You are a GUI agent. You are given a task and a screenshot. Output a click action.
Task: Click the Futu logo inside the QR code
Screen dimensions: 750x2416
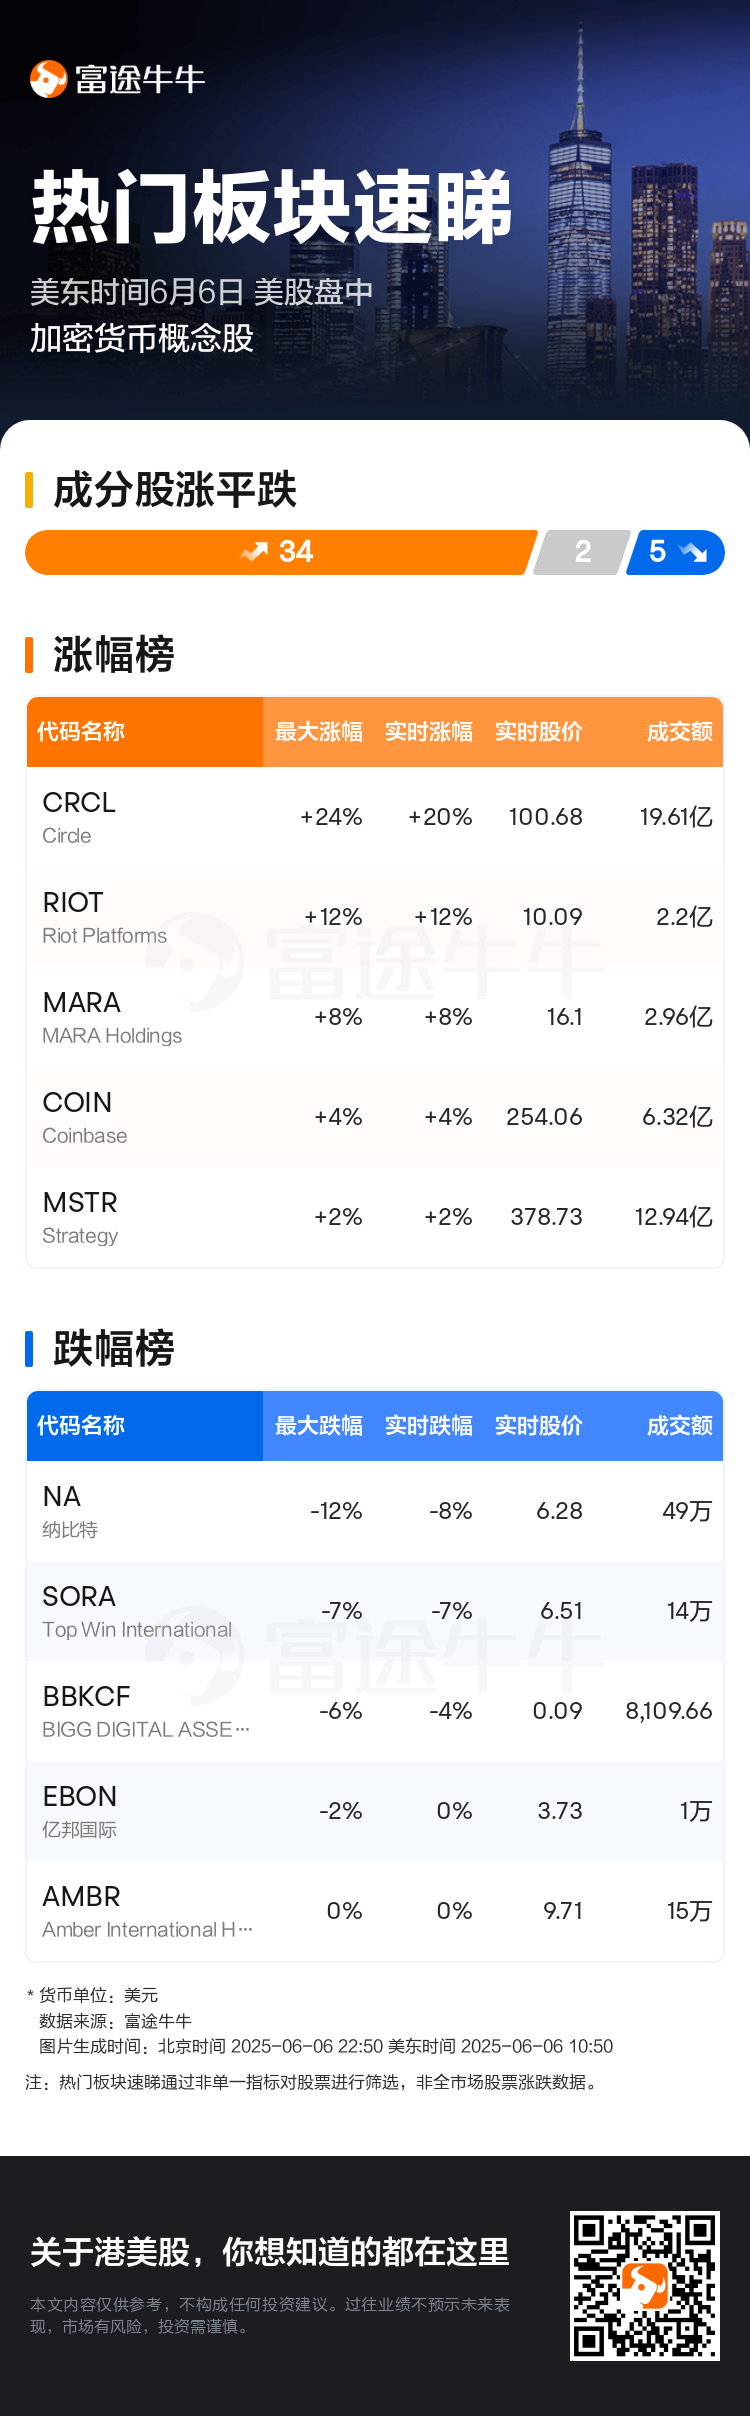pos(645,2286)
